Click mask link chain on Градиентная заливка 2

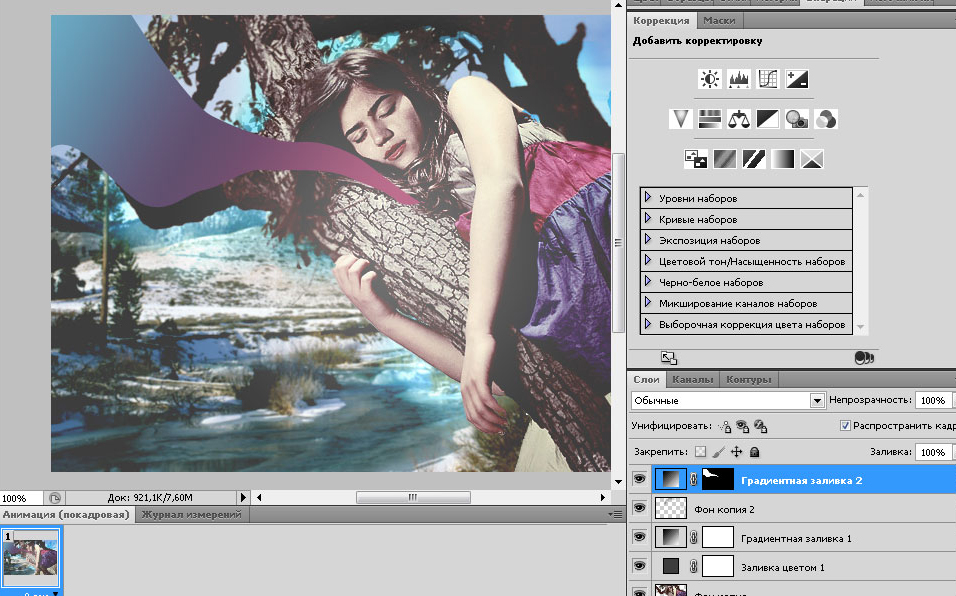click(x=693, y=480)
